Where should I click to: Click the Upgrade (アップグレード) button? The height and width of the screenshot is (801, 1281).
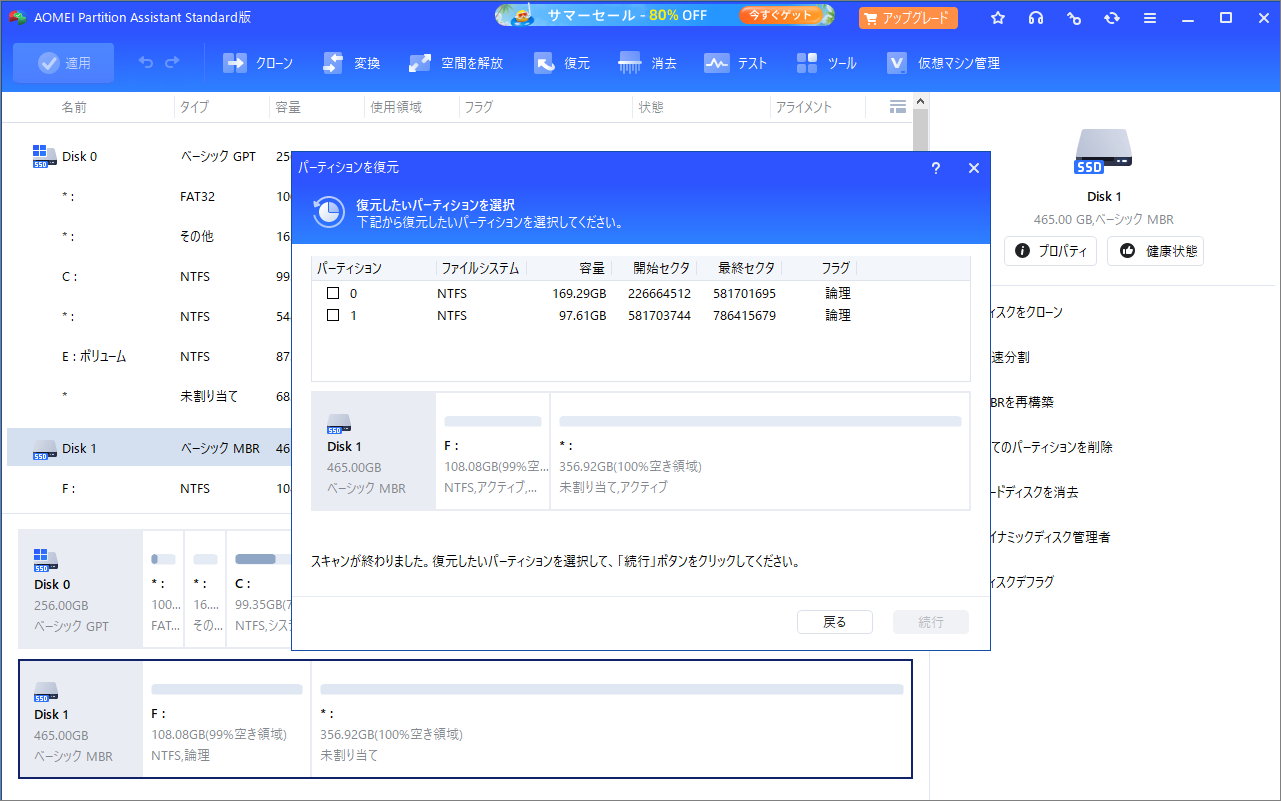(x=908, y=18)
